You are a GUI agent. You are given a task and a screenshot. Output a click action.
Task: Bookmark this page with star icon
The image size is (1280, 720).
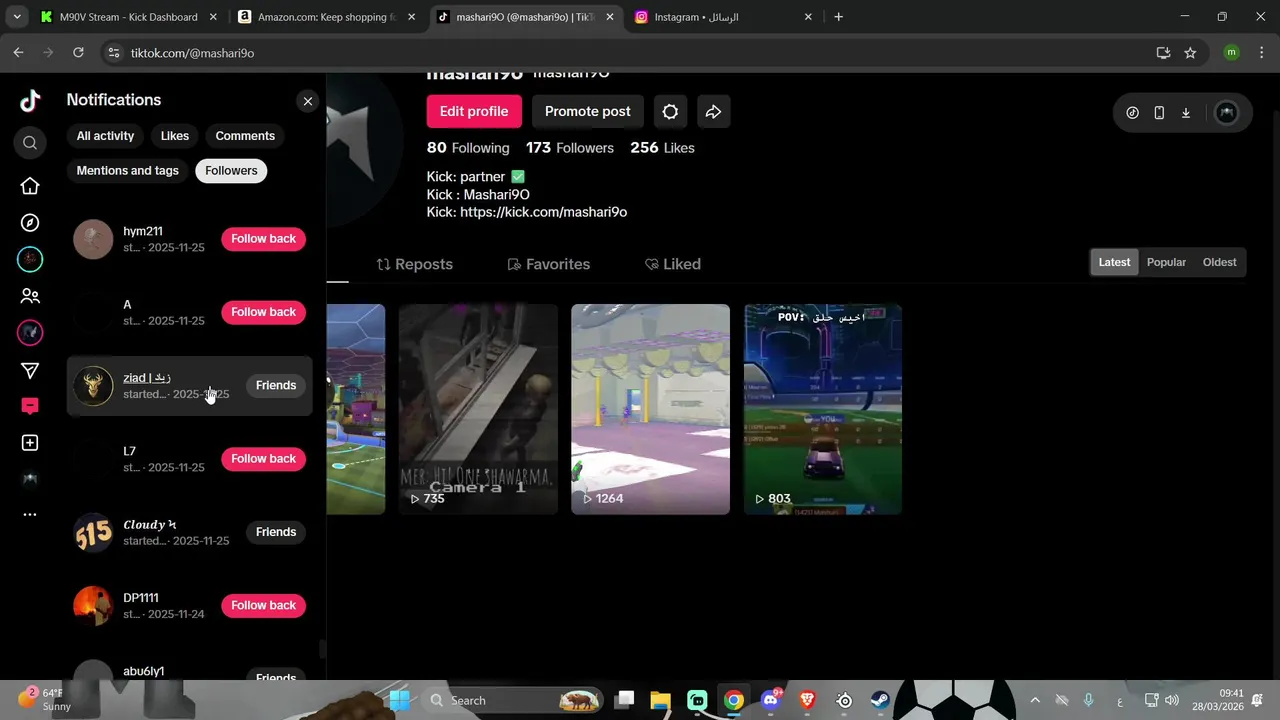[x=1190, y=53]
